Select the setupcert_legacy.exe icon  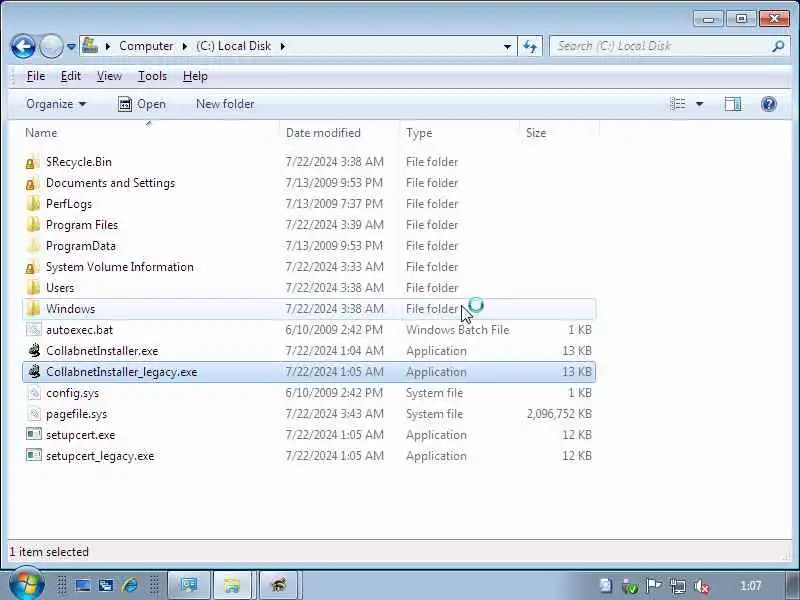click(x=34, y=456)
